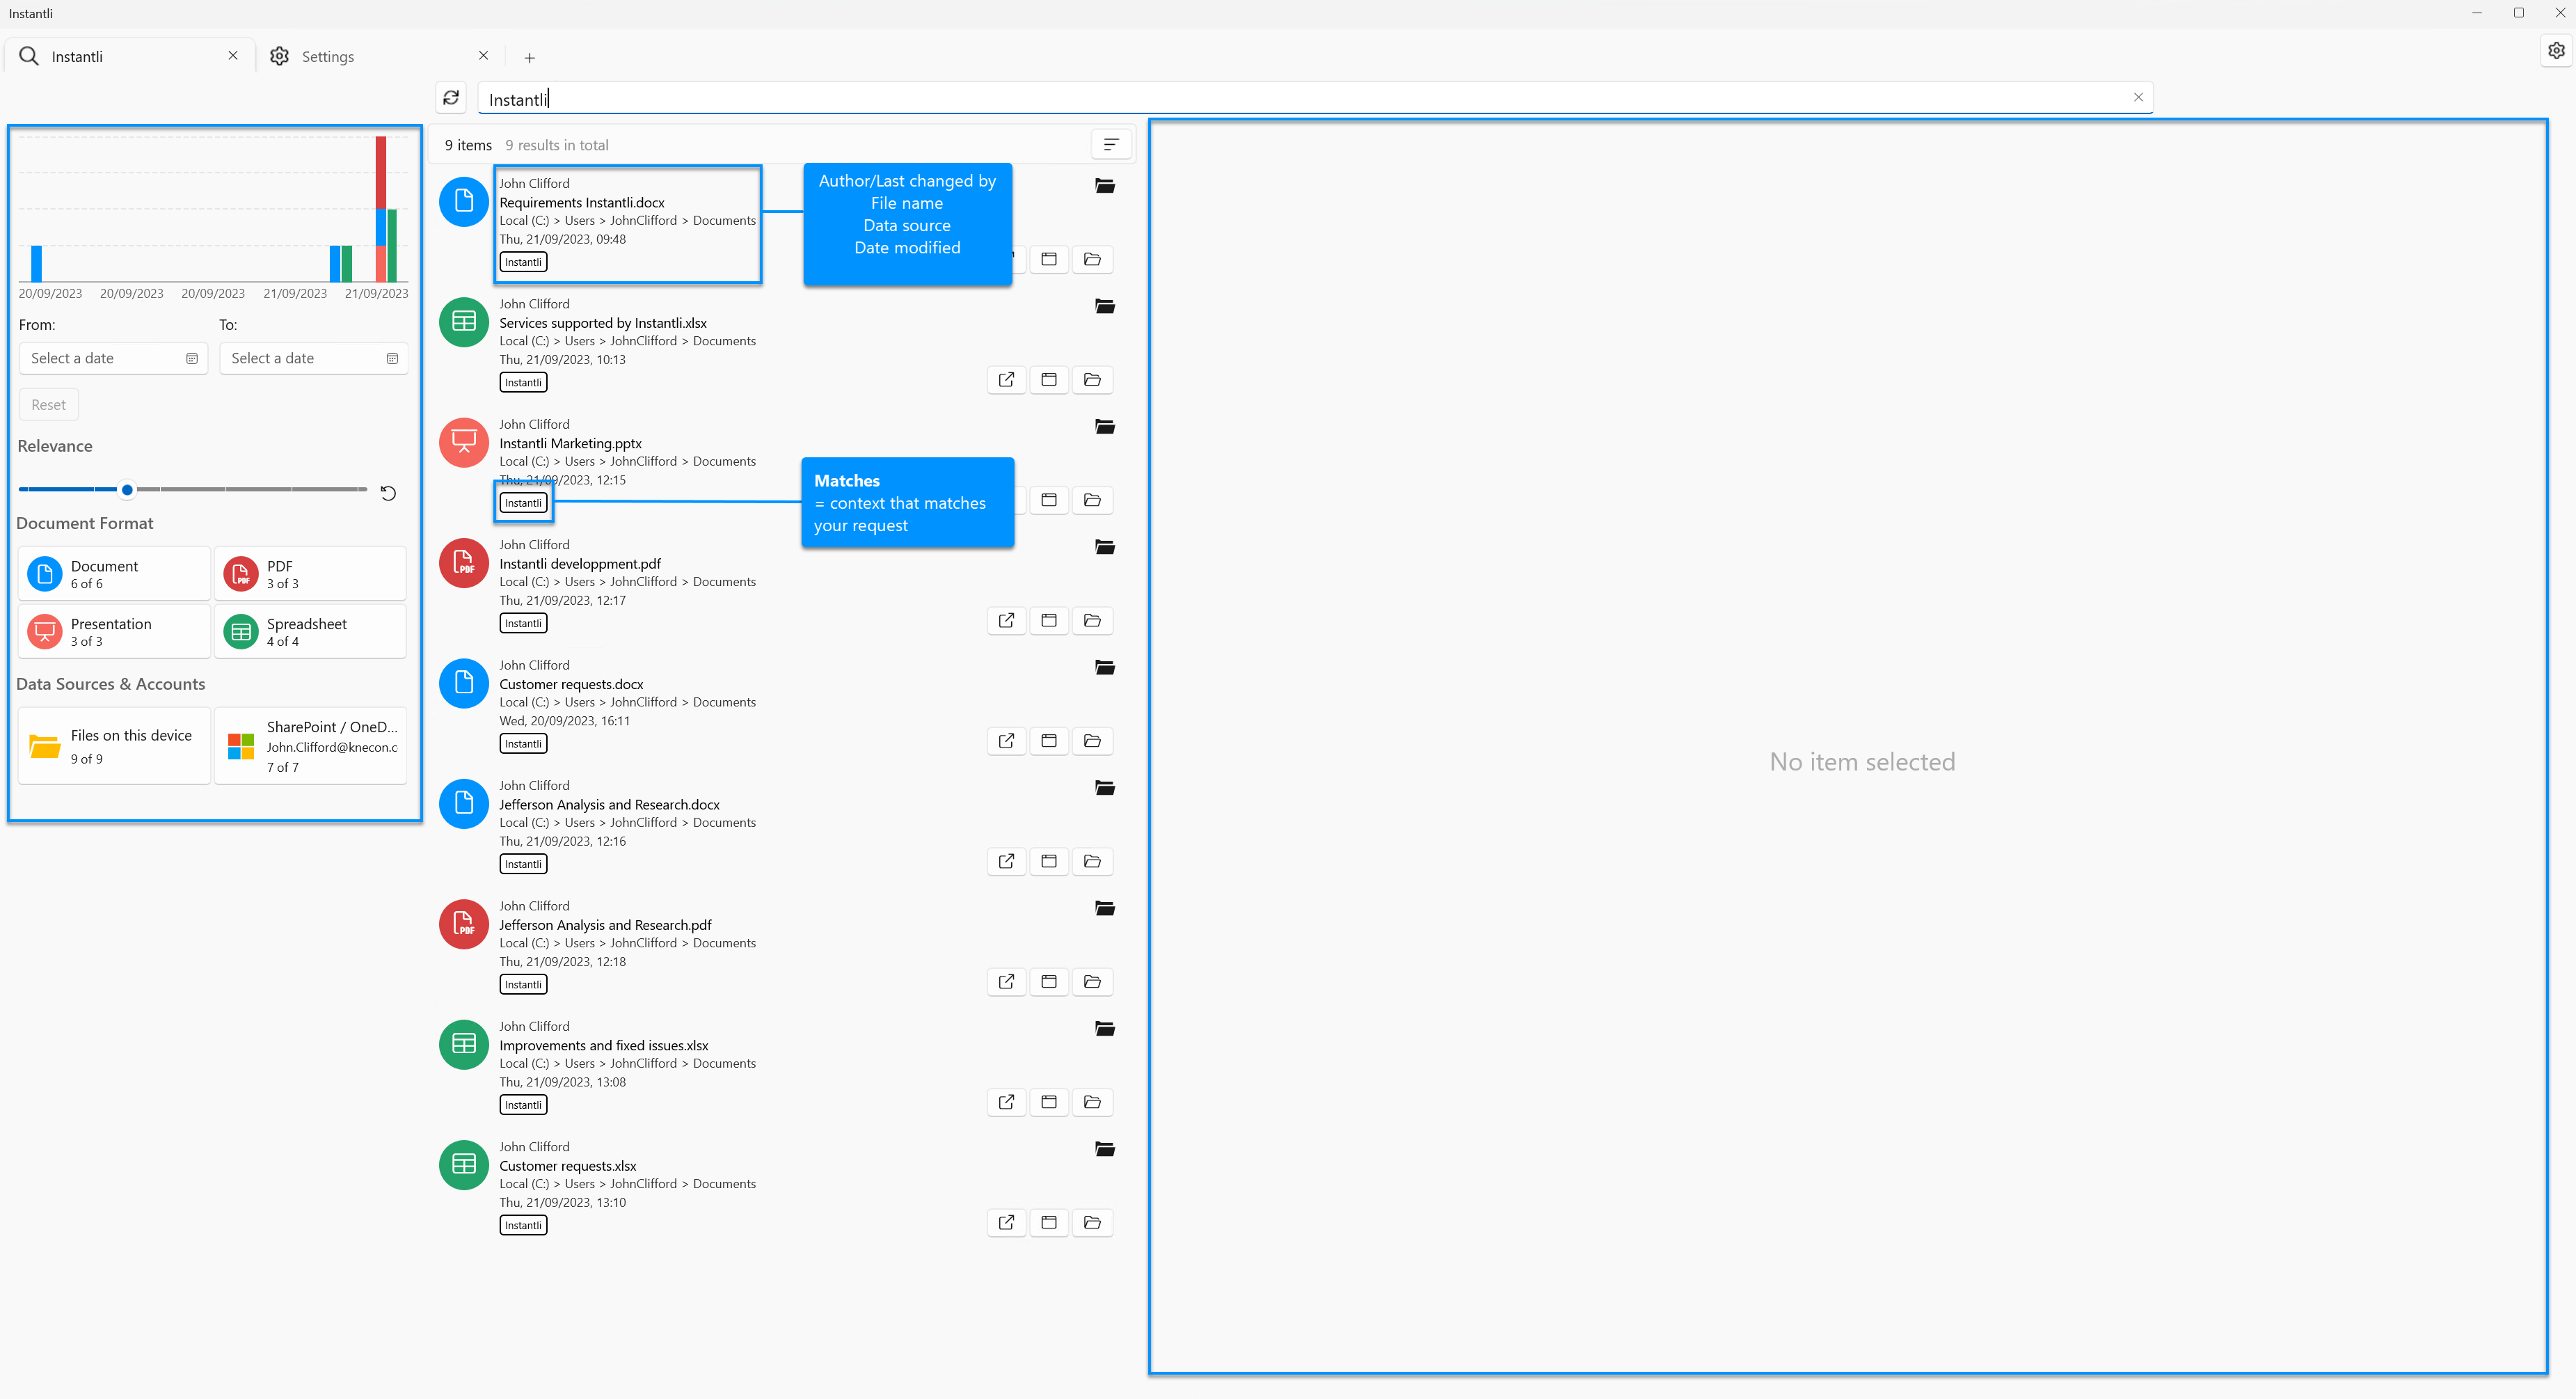Preview Instantli developpment.pdf in window
This screenshot has width=2576, height=1399.
click(1049, 621)
